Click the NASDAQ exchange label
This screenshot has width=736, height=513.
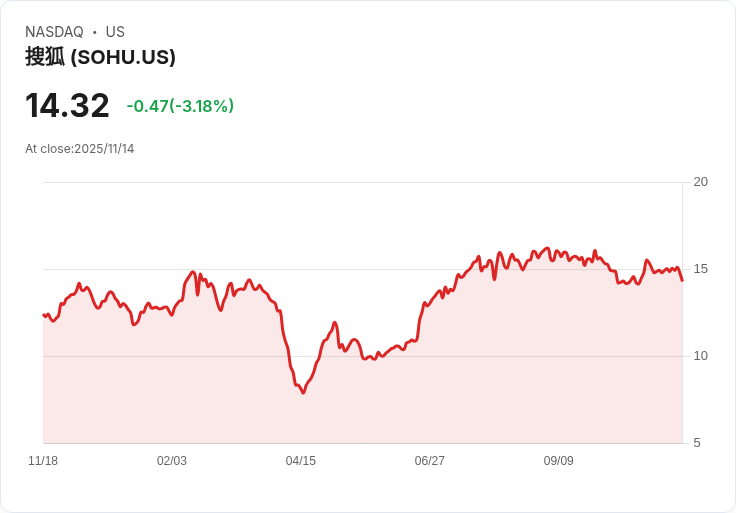54,32
